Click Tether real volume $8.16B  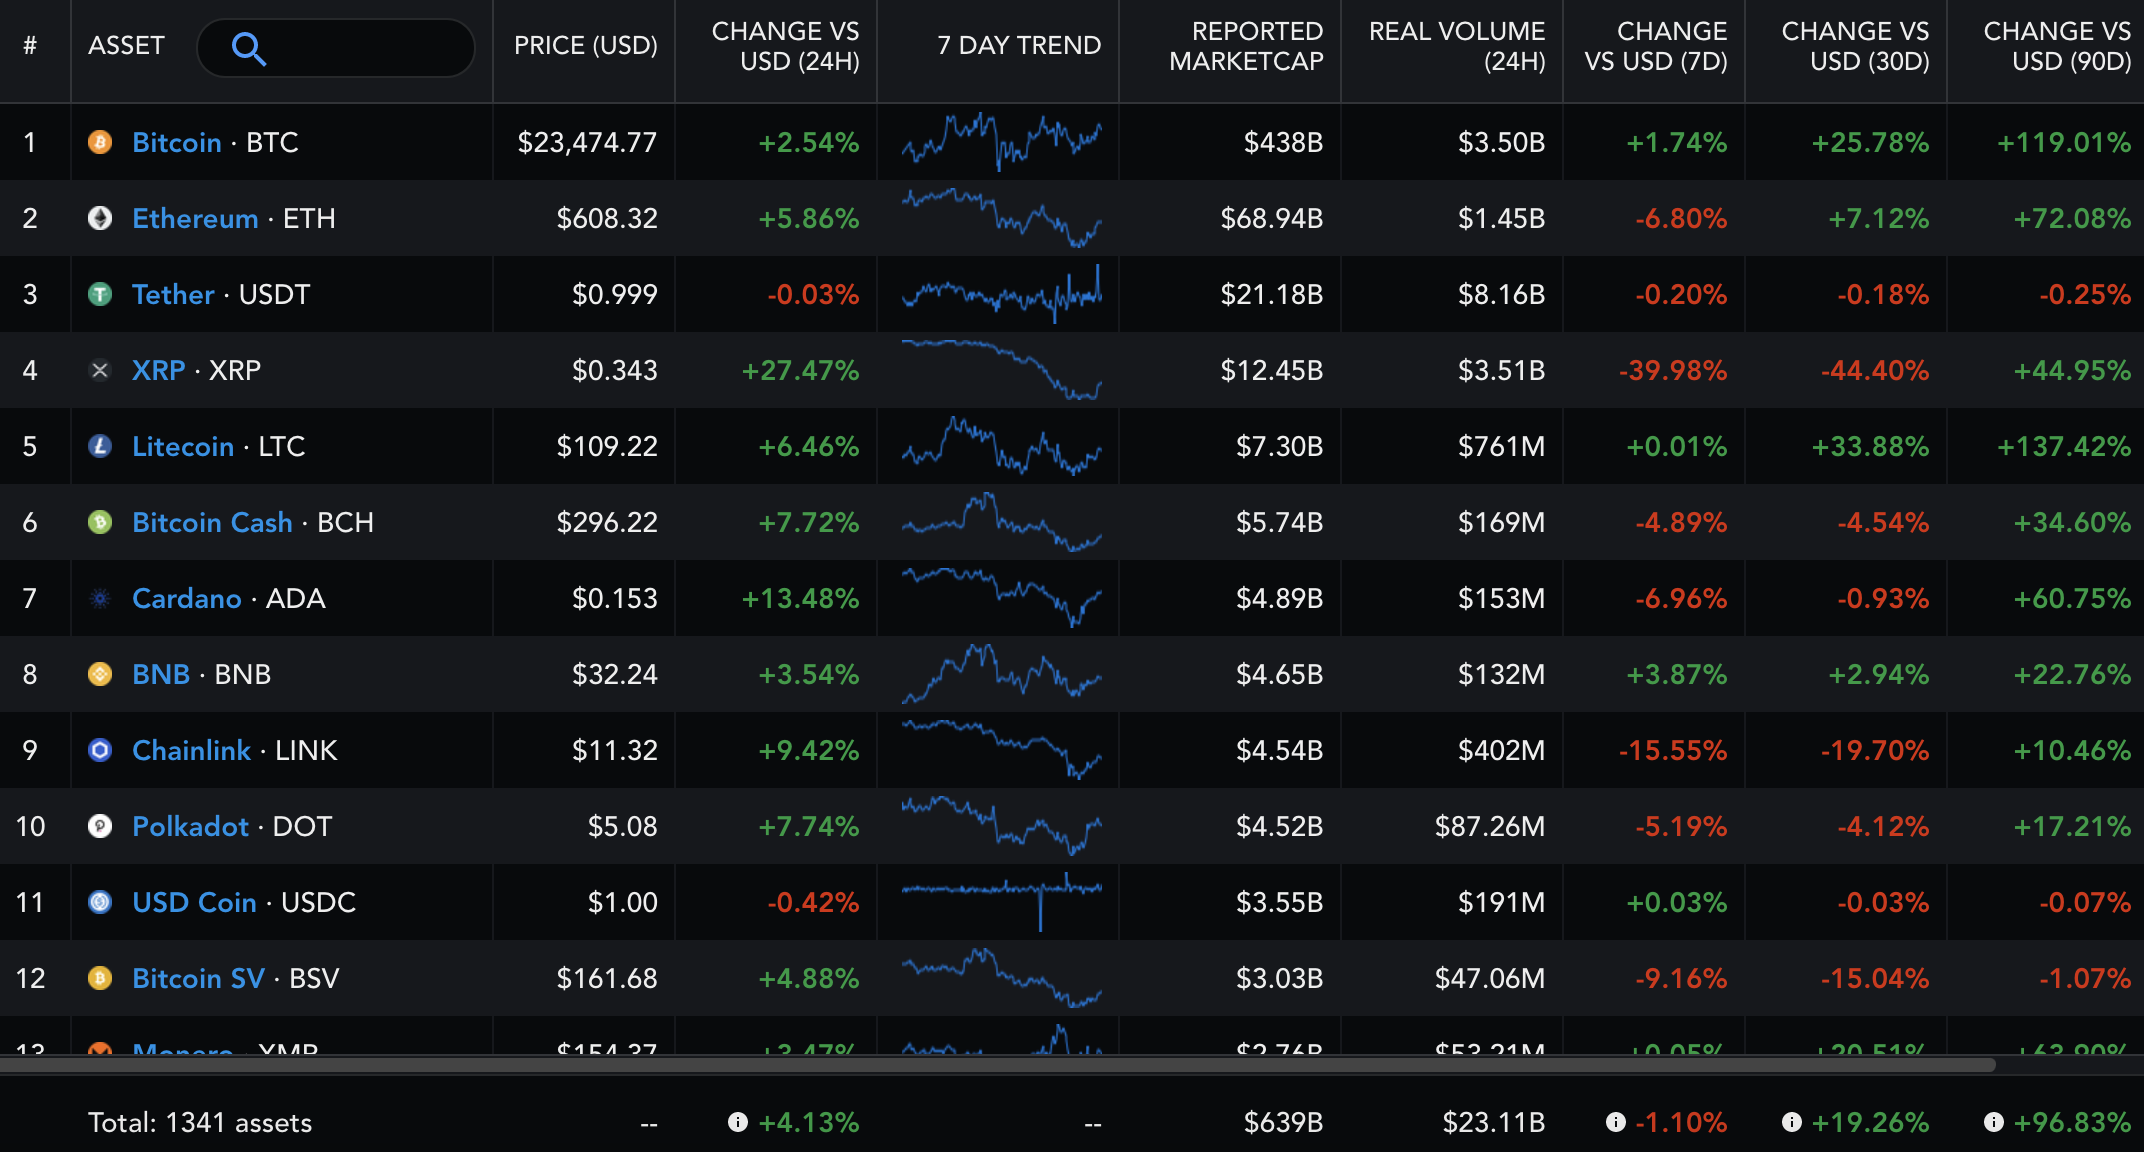pos(1501,294)
